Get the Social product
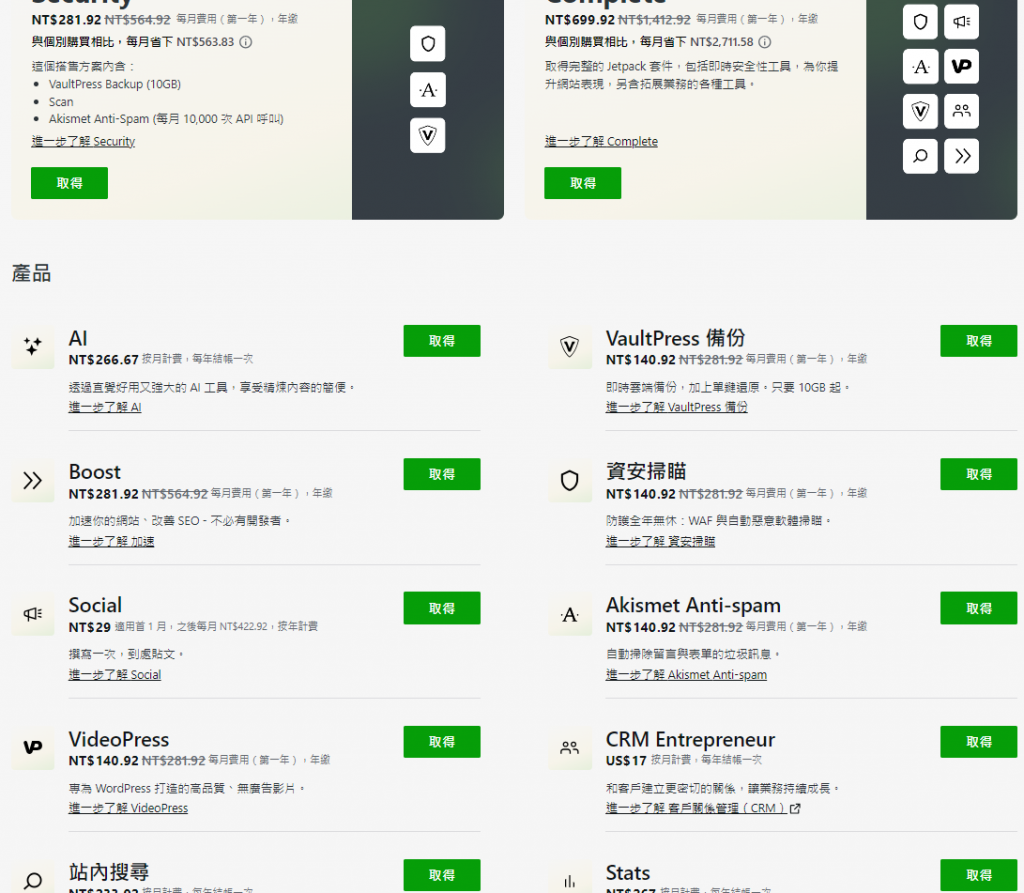This screenshot has height=893, width=1024. tap(441, 608)
